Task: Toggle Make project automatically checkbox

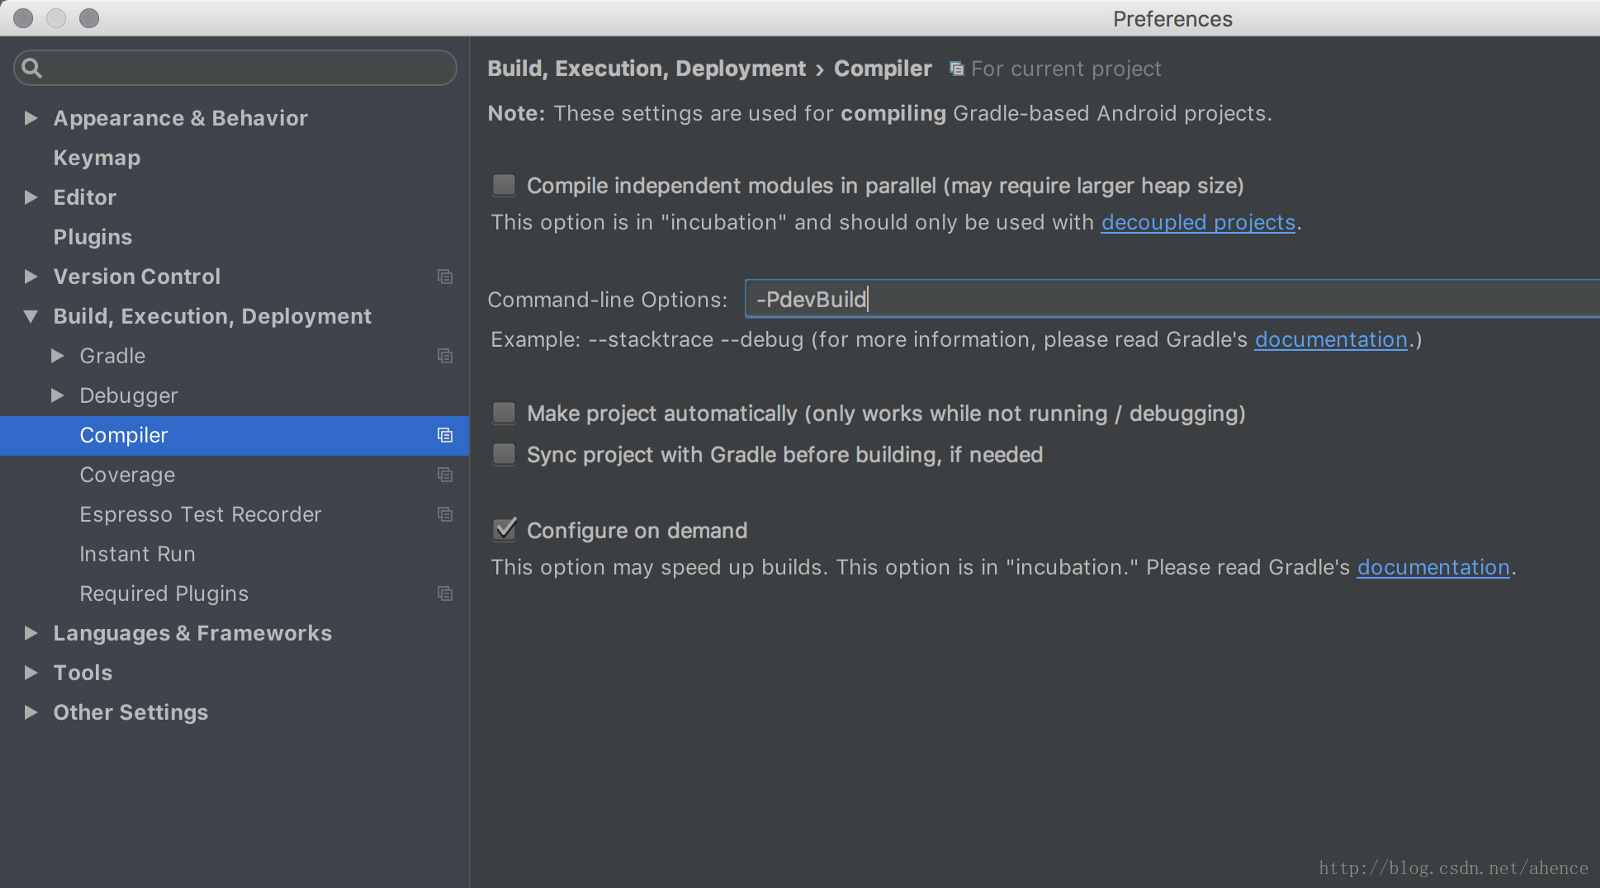Action: 504,413
